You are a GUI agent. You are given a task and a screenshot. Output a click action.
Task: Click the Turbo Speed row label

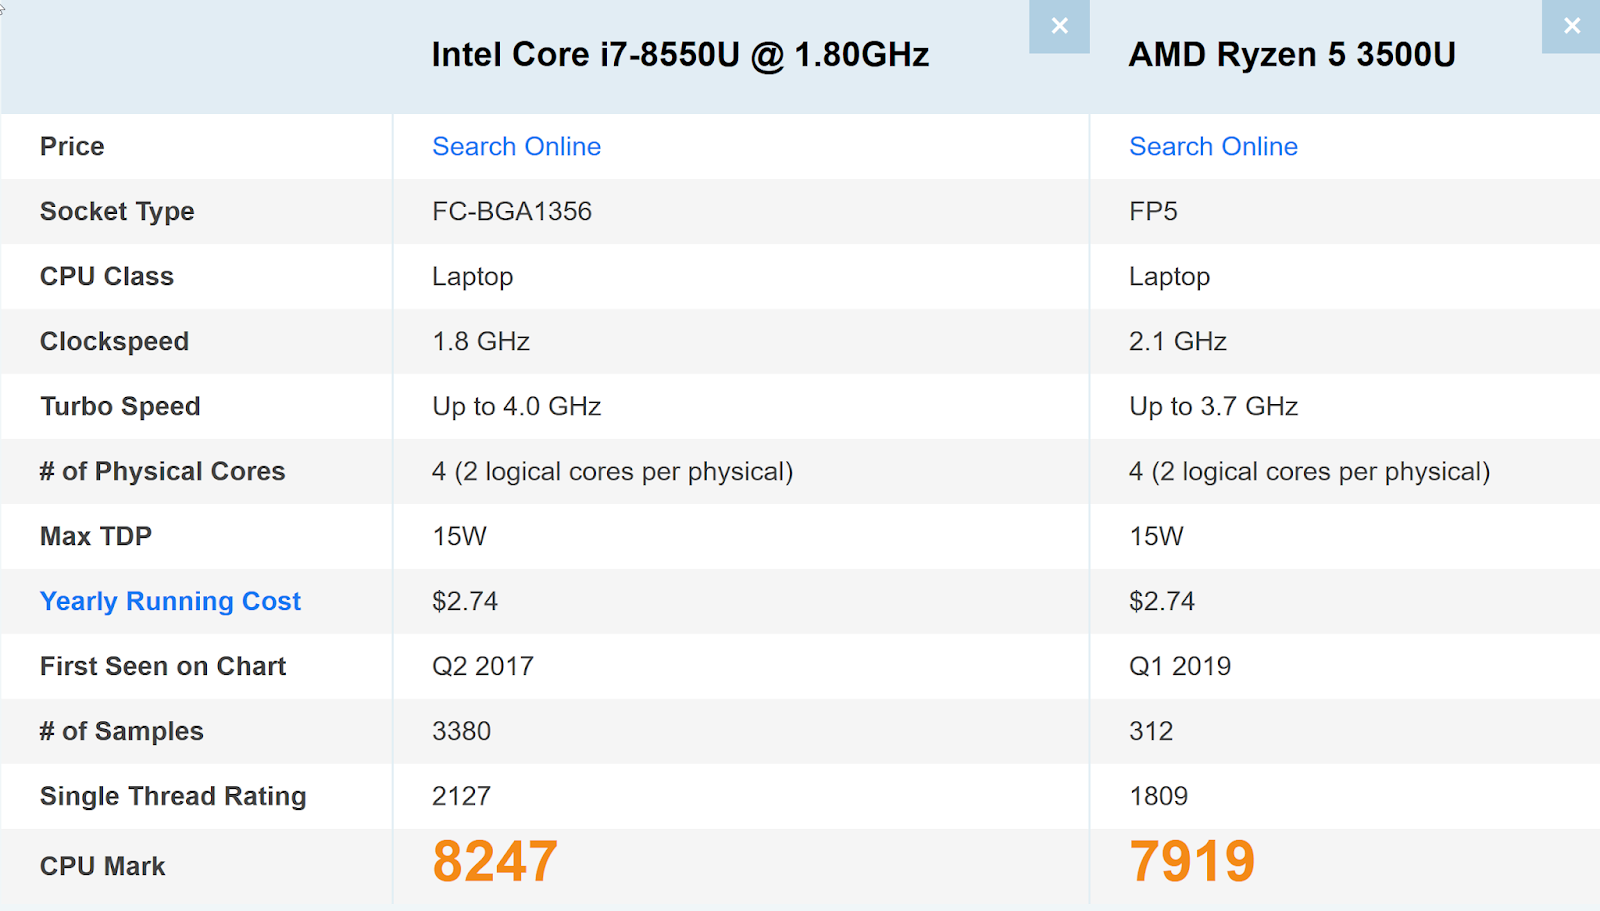[x=120, y=407]
